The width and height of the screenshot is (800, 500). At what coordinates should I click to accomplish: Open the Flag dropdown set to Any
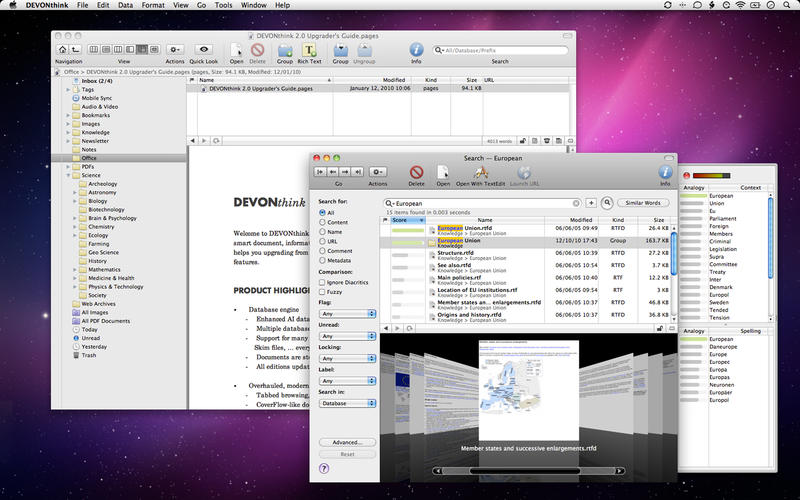[x=347, y=314]
